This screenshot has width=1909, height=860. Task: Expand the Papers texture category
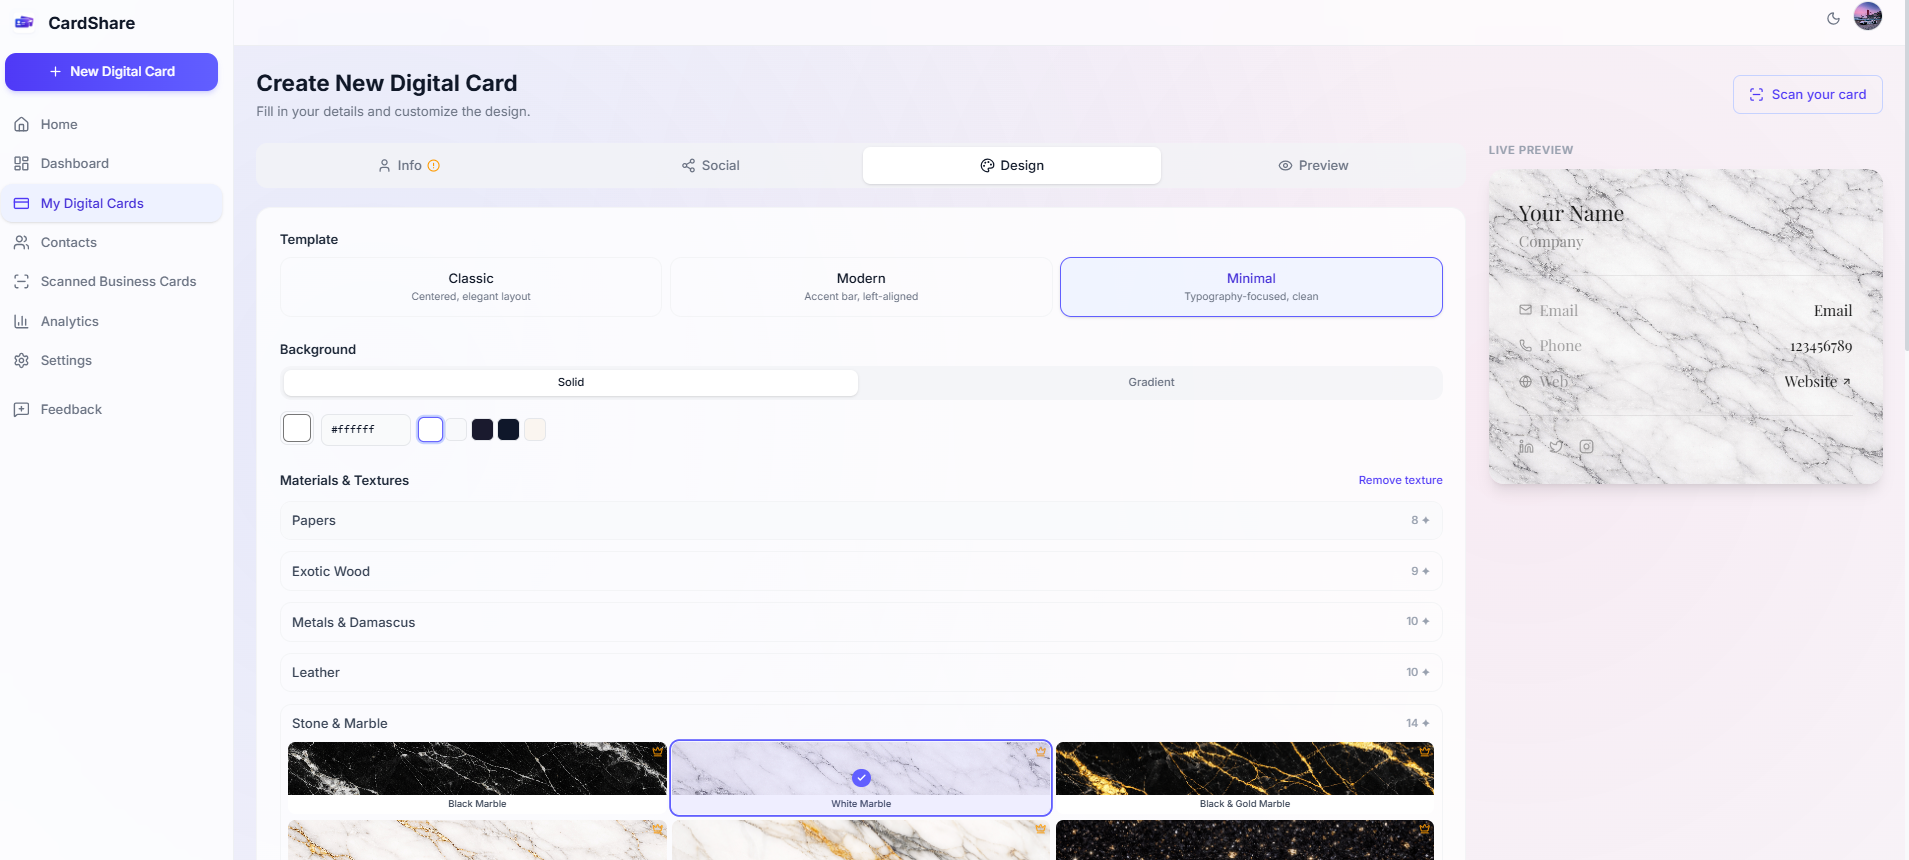coord(861,520)
